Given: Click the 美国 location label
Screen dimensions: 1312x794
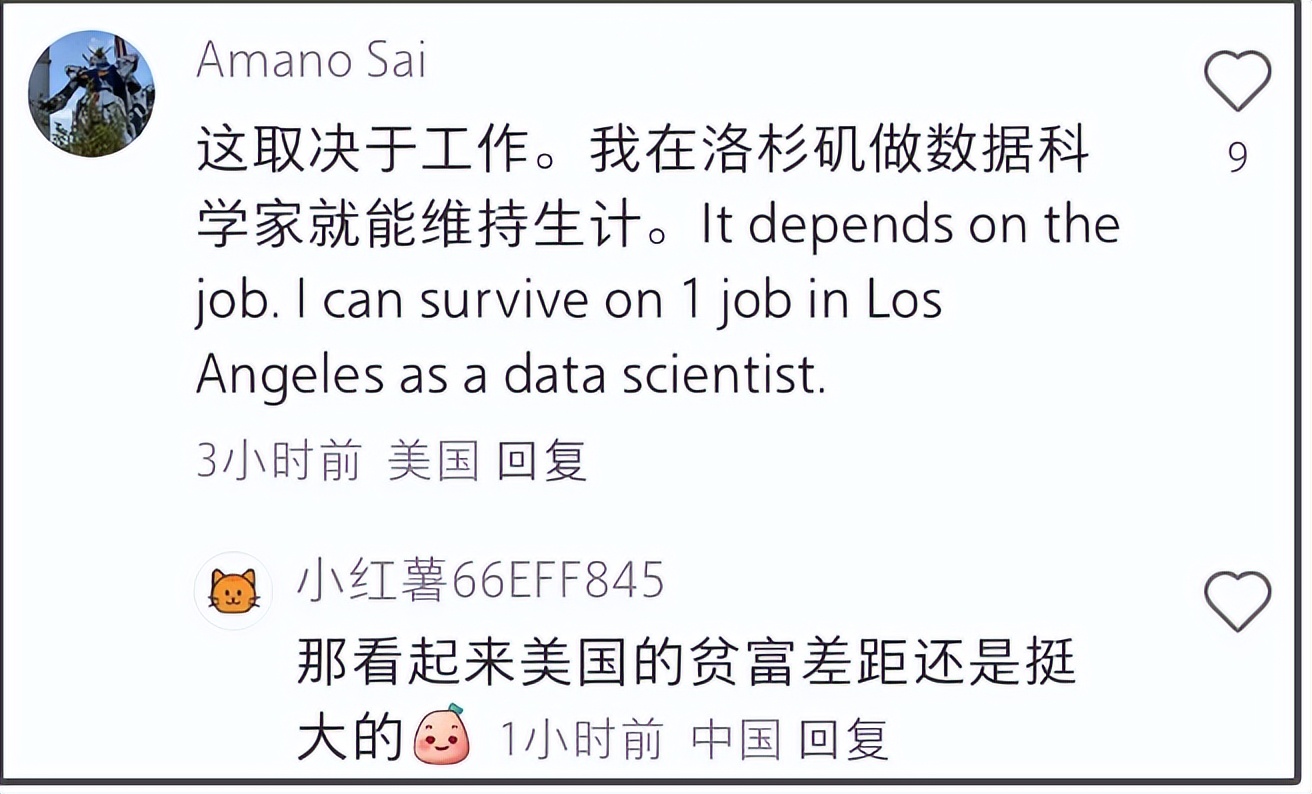Looking at the screenshot, I should pos(433,462).
